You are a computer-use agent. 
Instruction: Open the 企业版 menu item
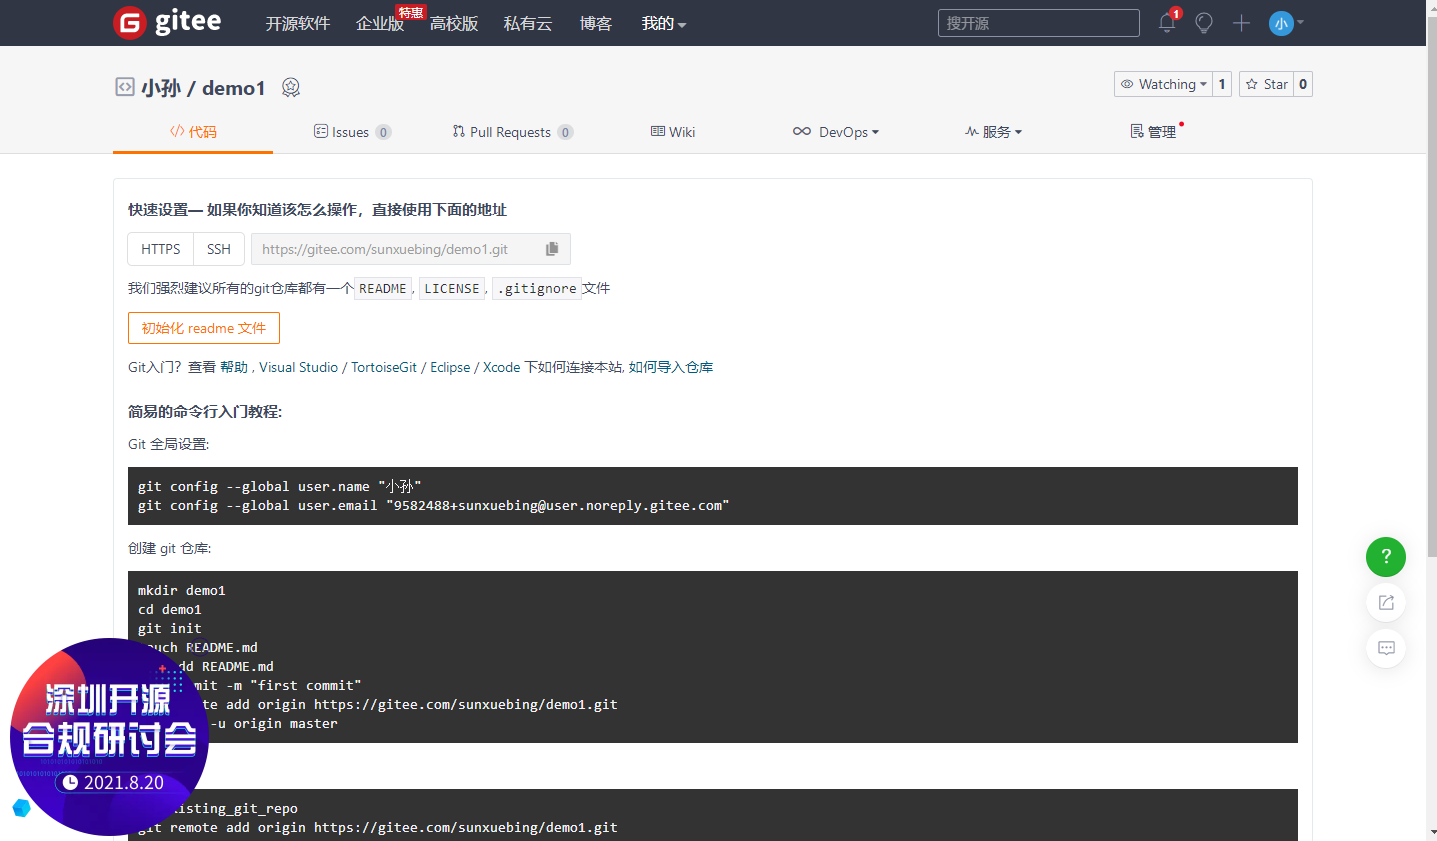click(380, 23)
